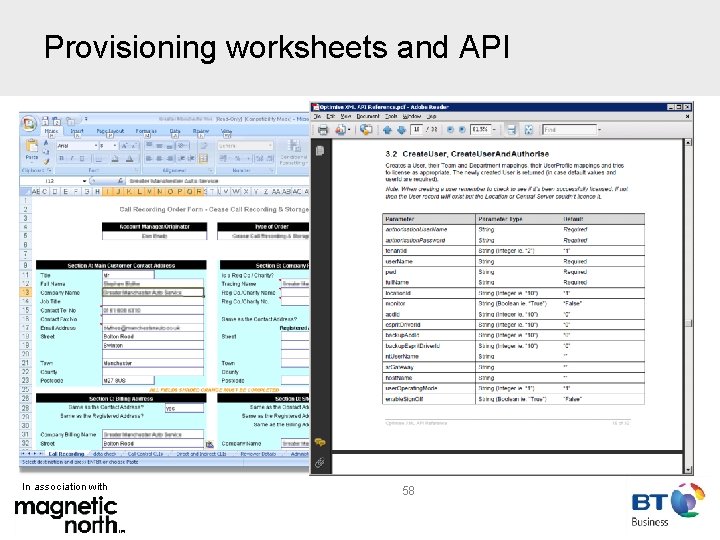Click the Insert Function fx icon
720x540 pixels.
pyautogui.click(x=120, y=181)
